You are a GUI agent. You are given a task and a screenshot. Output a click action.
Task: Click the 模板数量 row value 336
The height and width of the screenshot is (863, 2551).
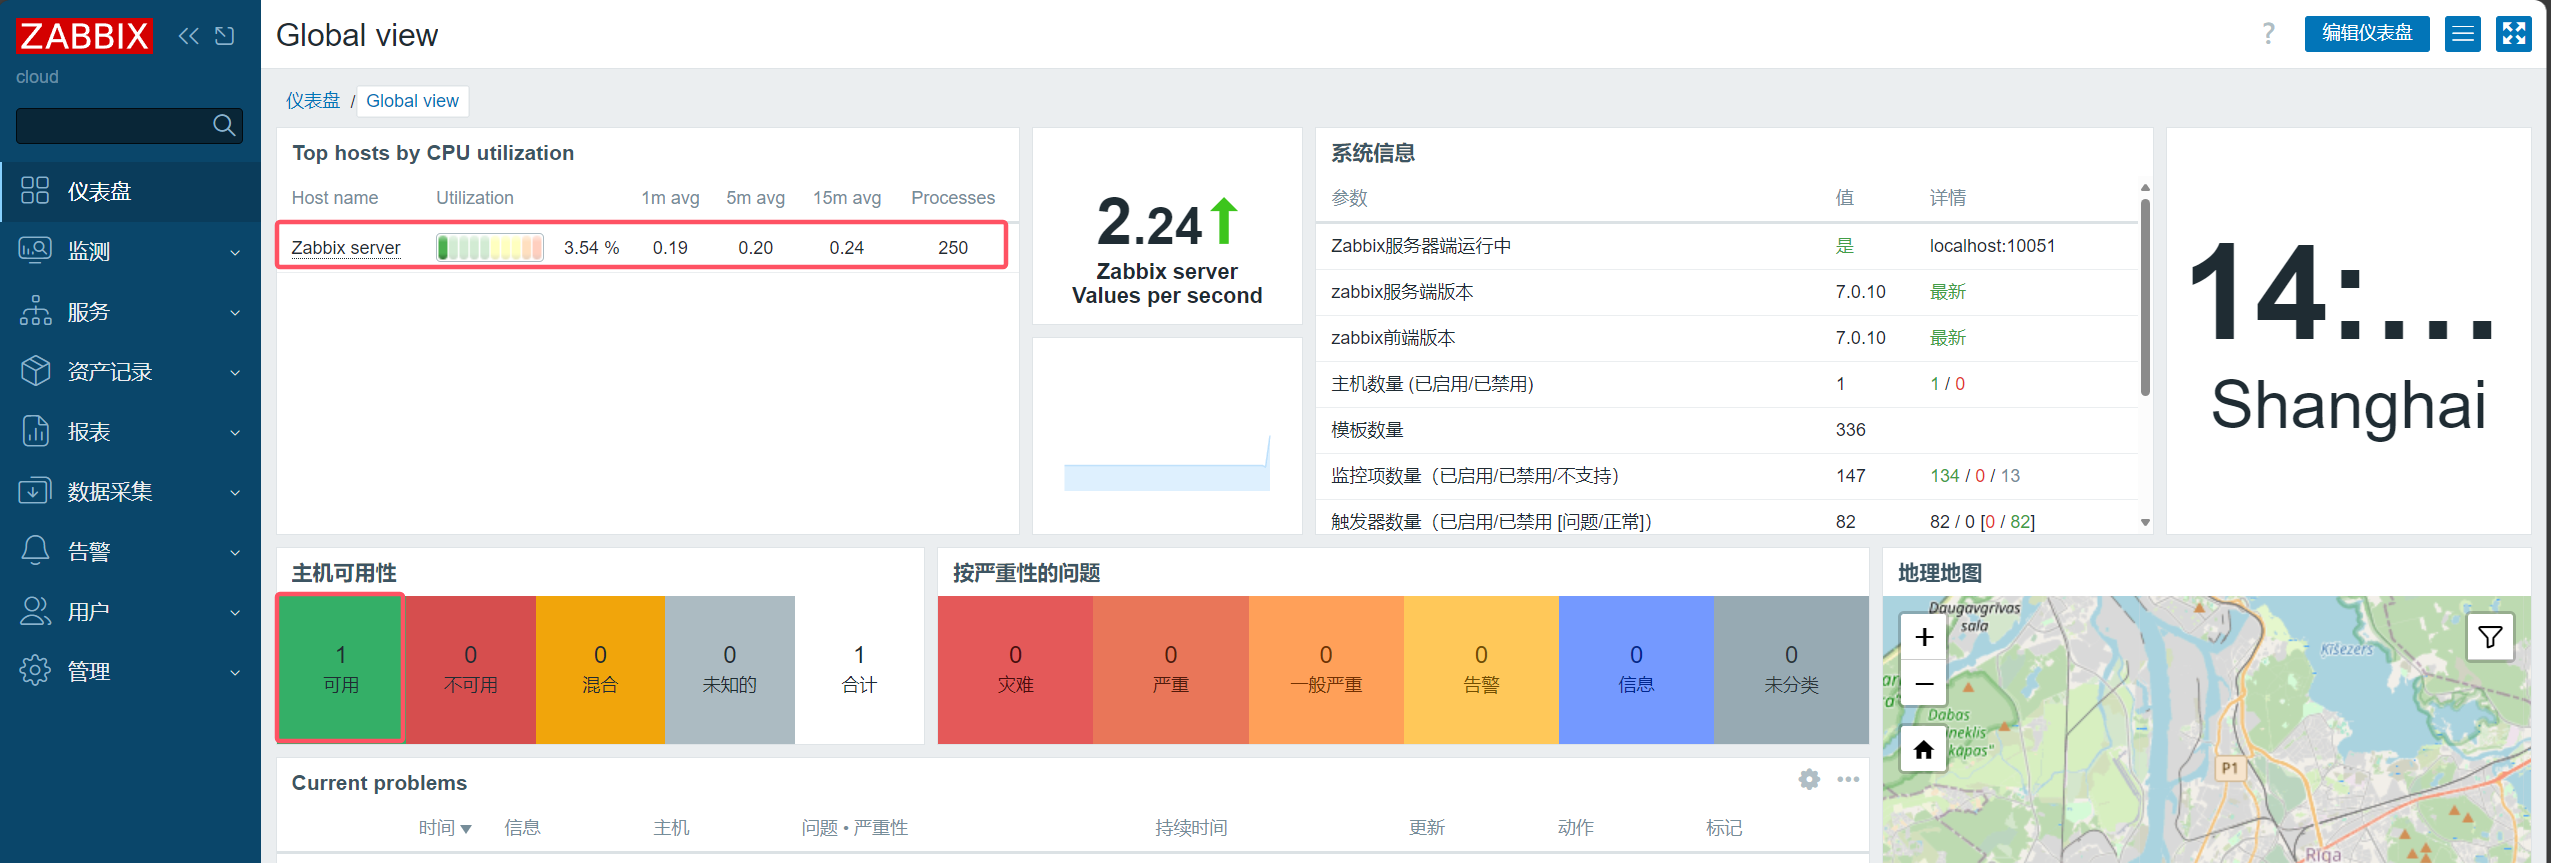coord(1850,430)
